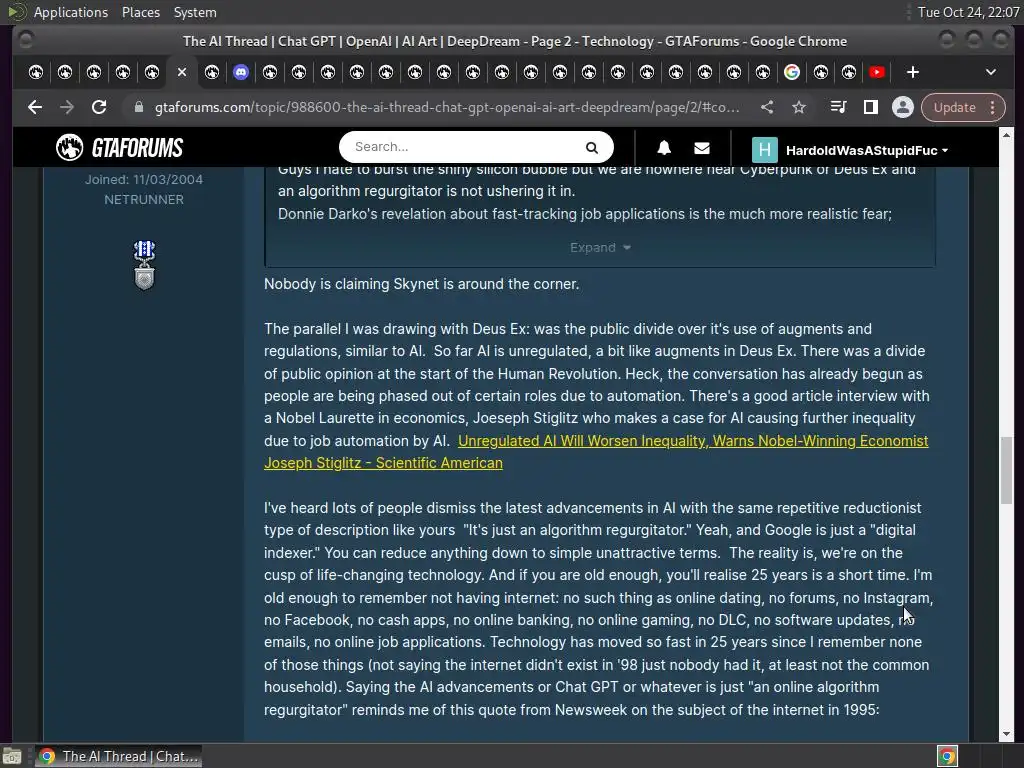View site information via the lock icon
Image resolution: width=1024 pixels, height=768 pixels.
138,107
